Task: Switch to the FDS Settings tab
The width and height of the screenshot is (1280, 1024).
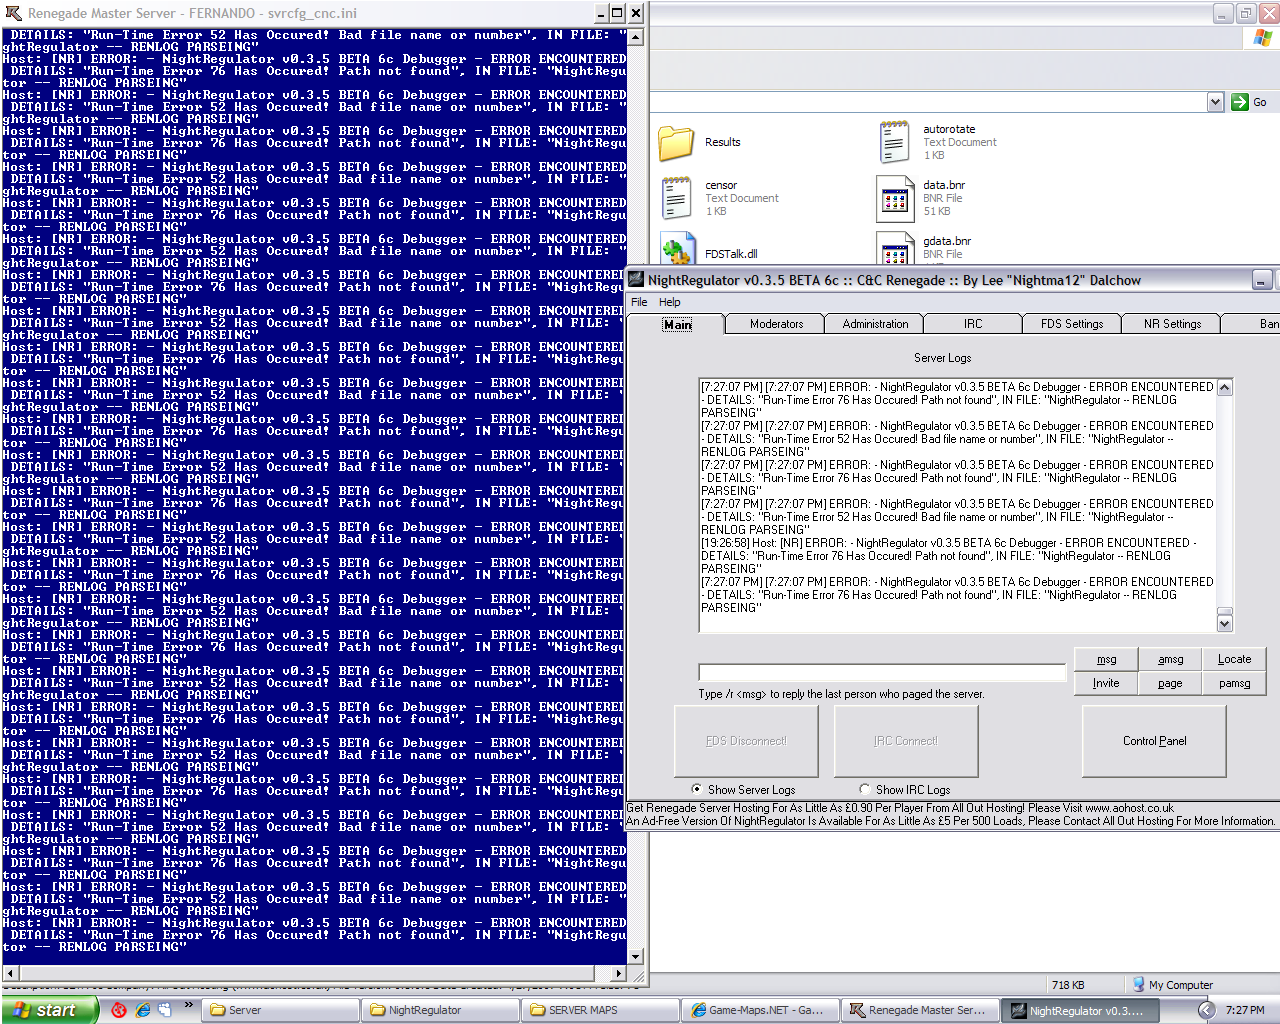Action: pyautogui.click(x=1071, y=324)
